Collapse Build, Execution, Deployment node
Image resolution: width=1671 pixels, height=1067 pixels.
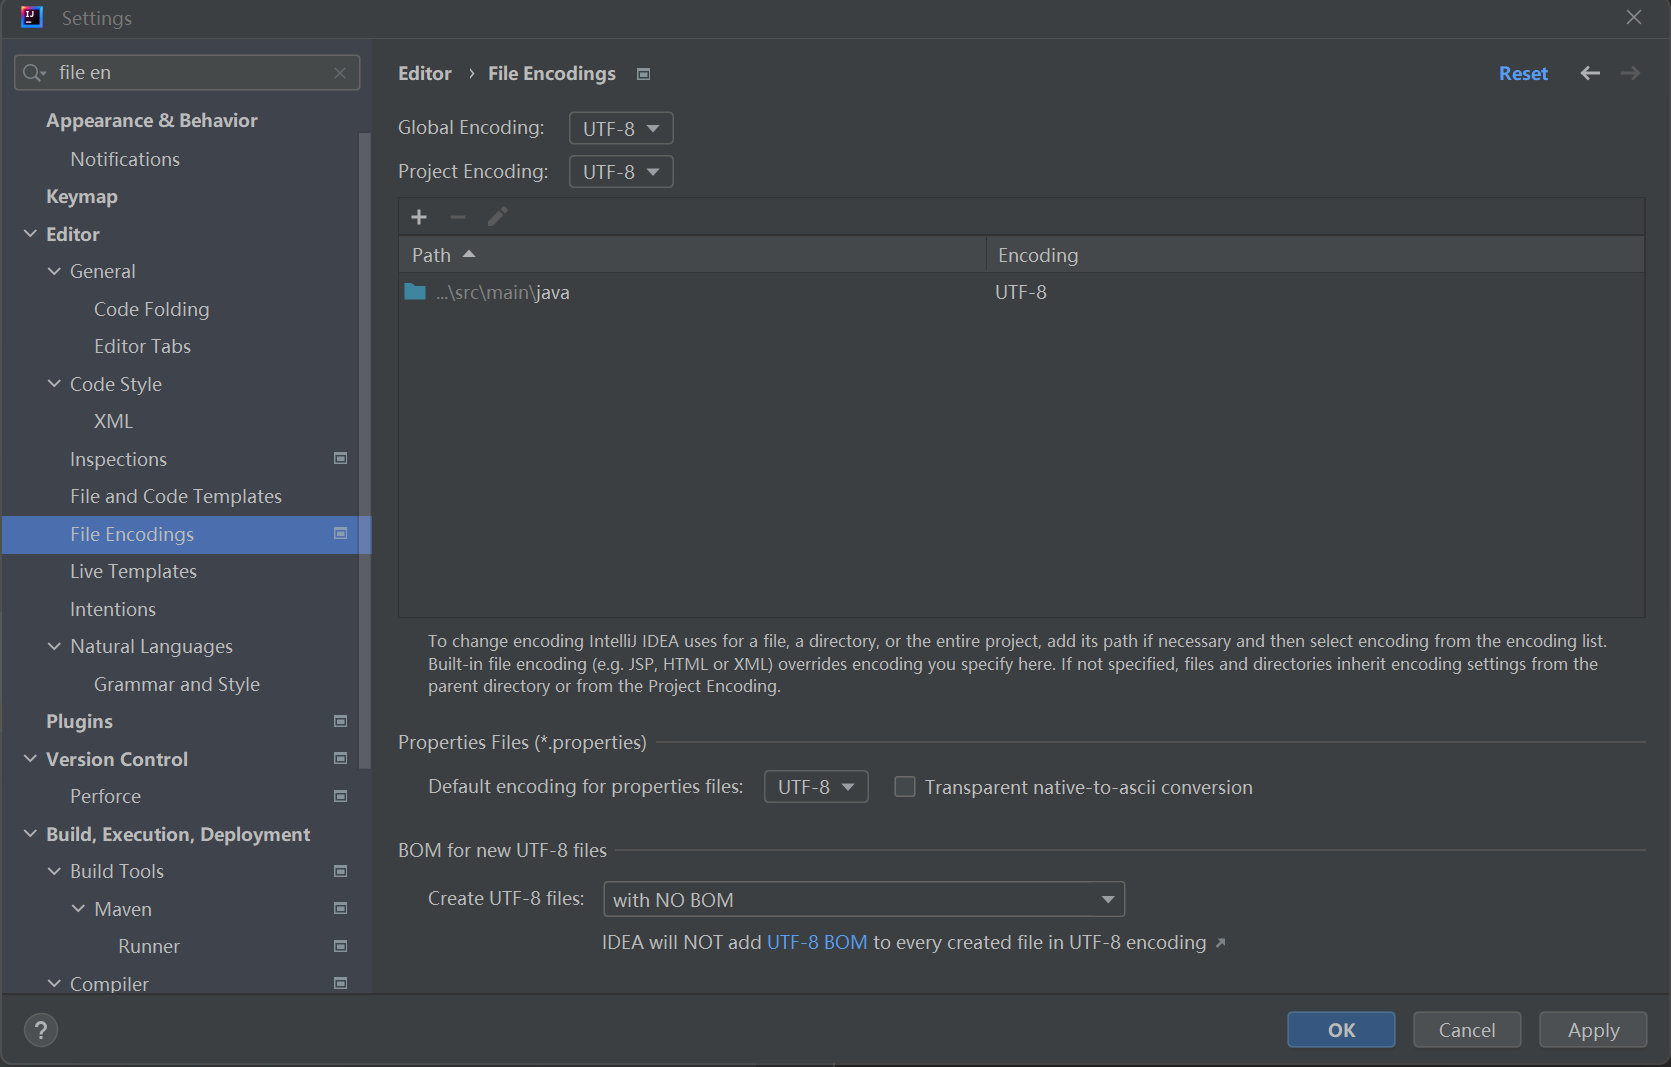click(30, 834)
